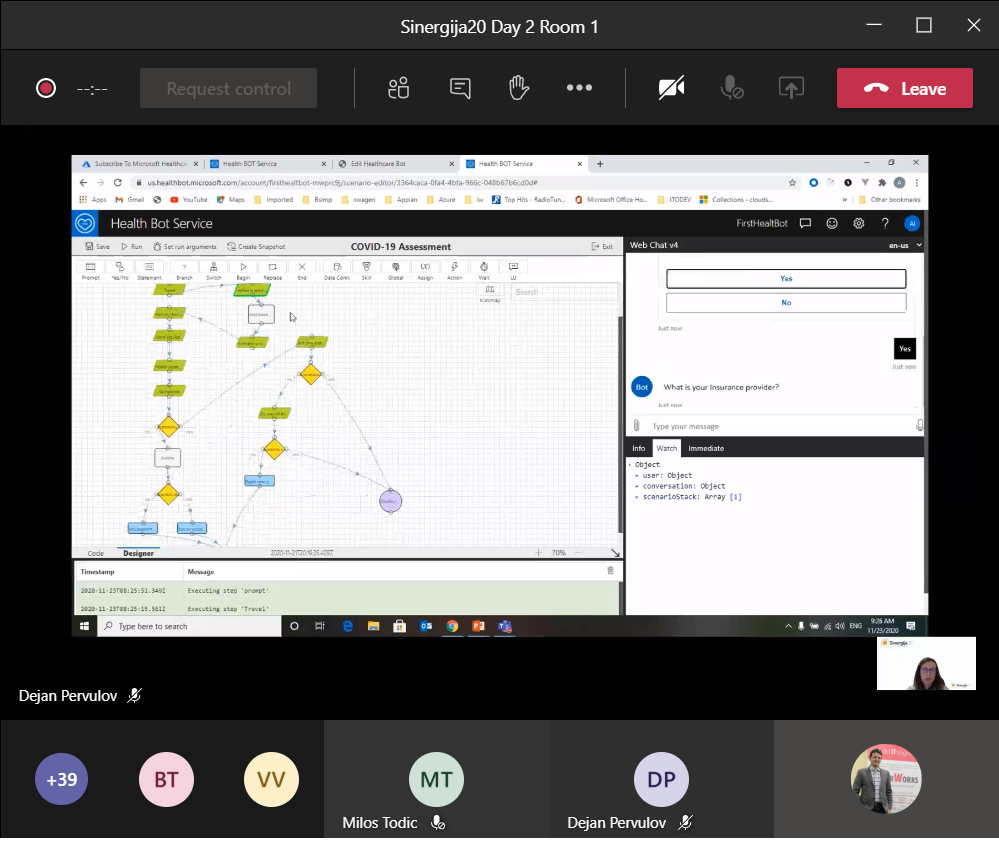Show the +39 additional participants
The height and width of the screenshot is (842, 999).
tap(61, 778)
